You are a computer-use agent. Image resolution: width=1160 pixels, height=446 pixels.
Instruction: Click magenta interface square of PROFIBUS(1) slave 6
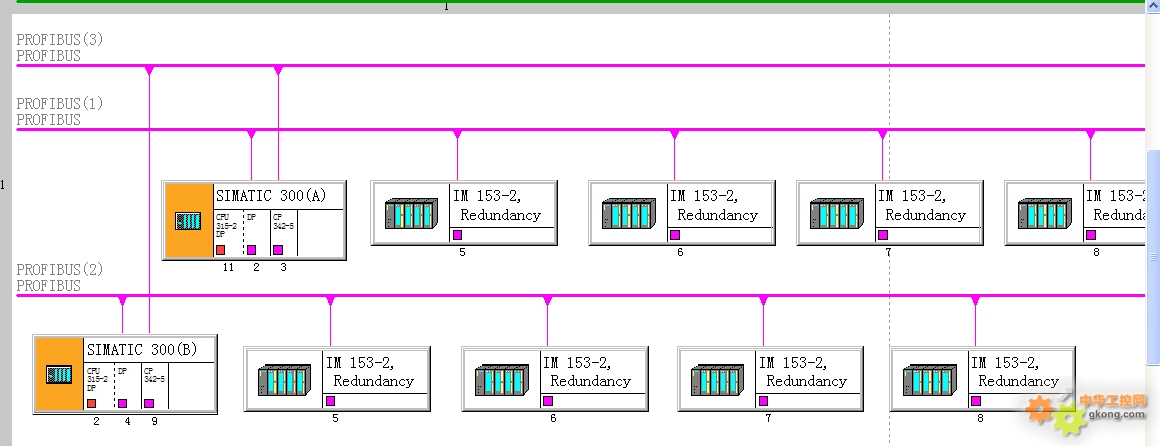coord(675,235)
